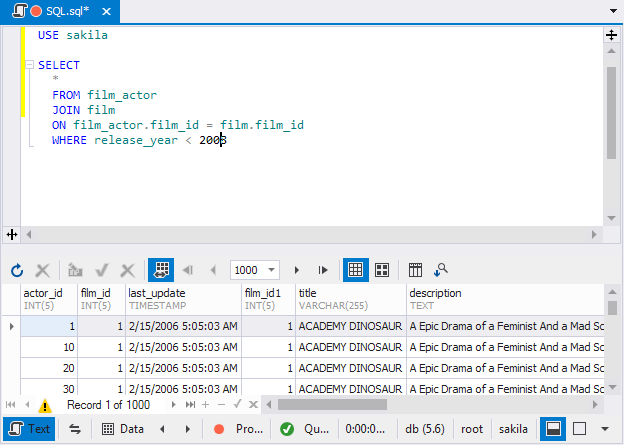The width and height of the screenshot is (624, 445).
Task: Go to next page of records
Action: 296,270
